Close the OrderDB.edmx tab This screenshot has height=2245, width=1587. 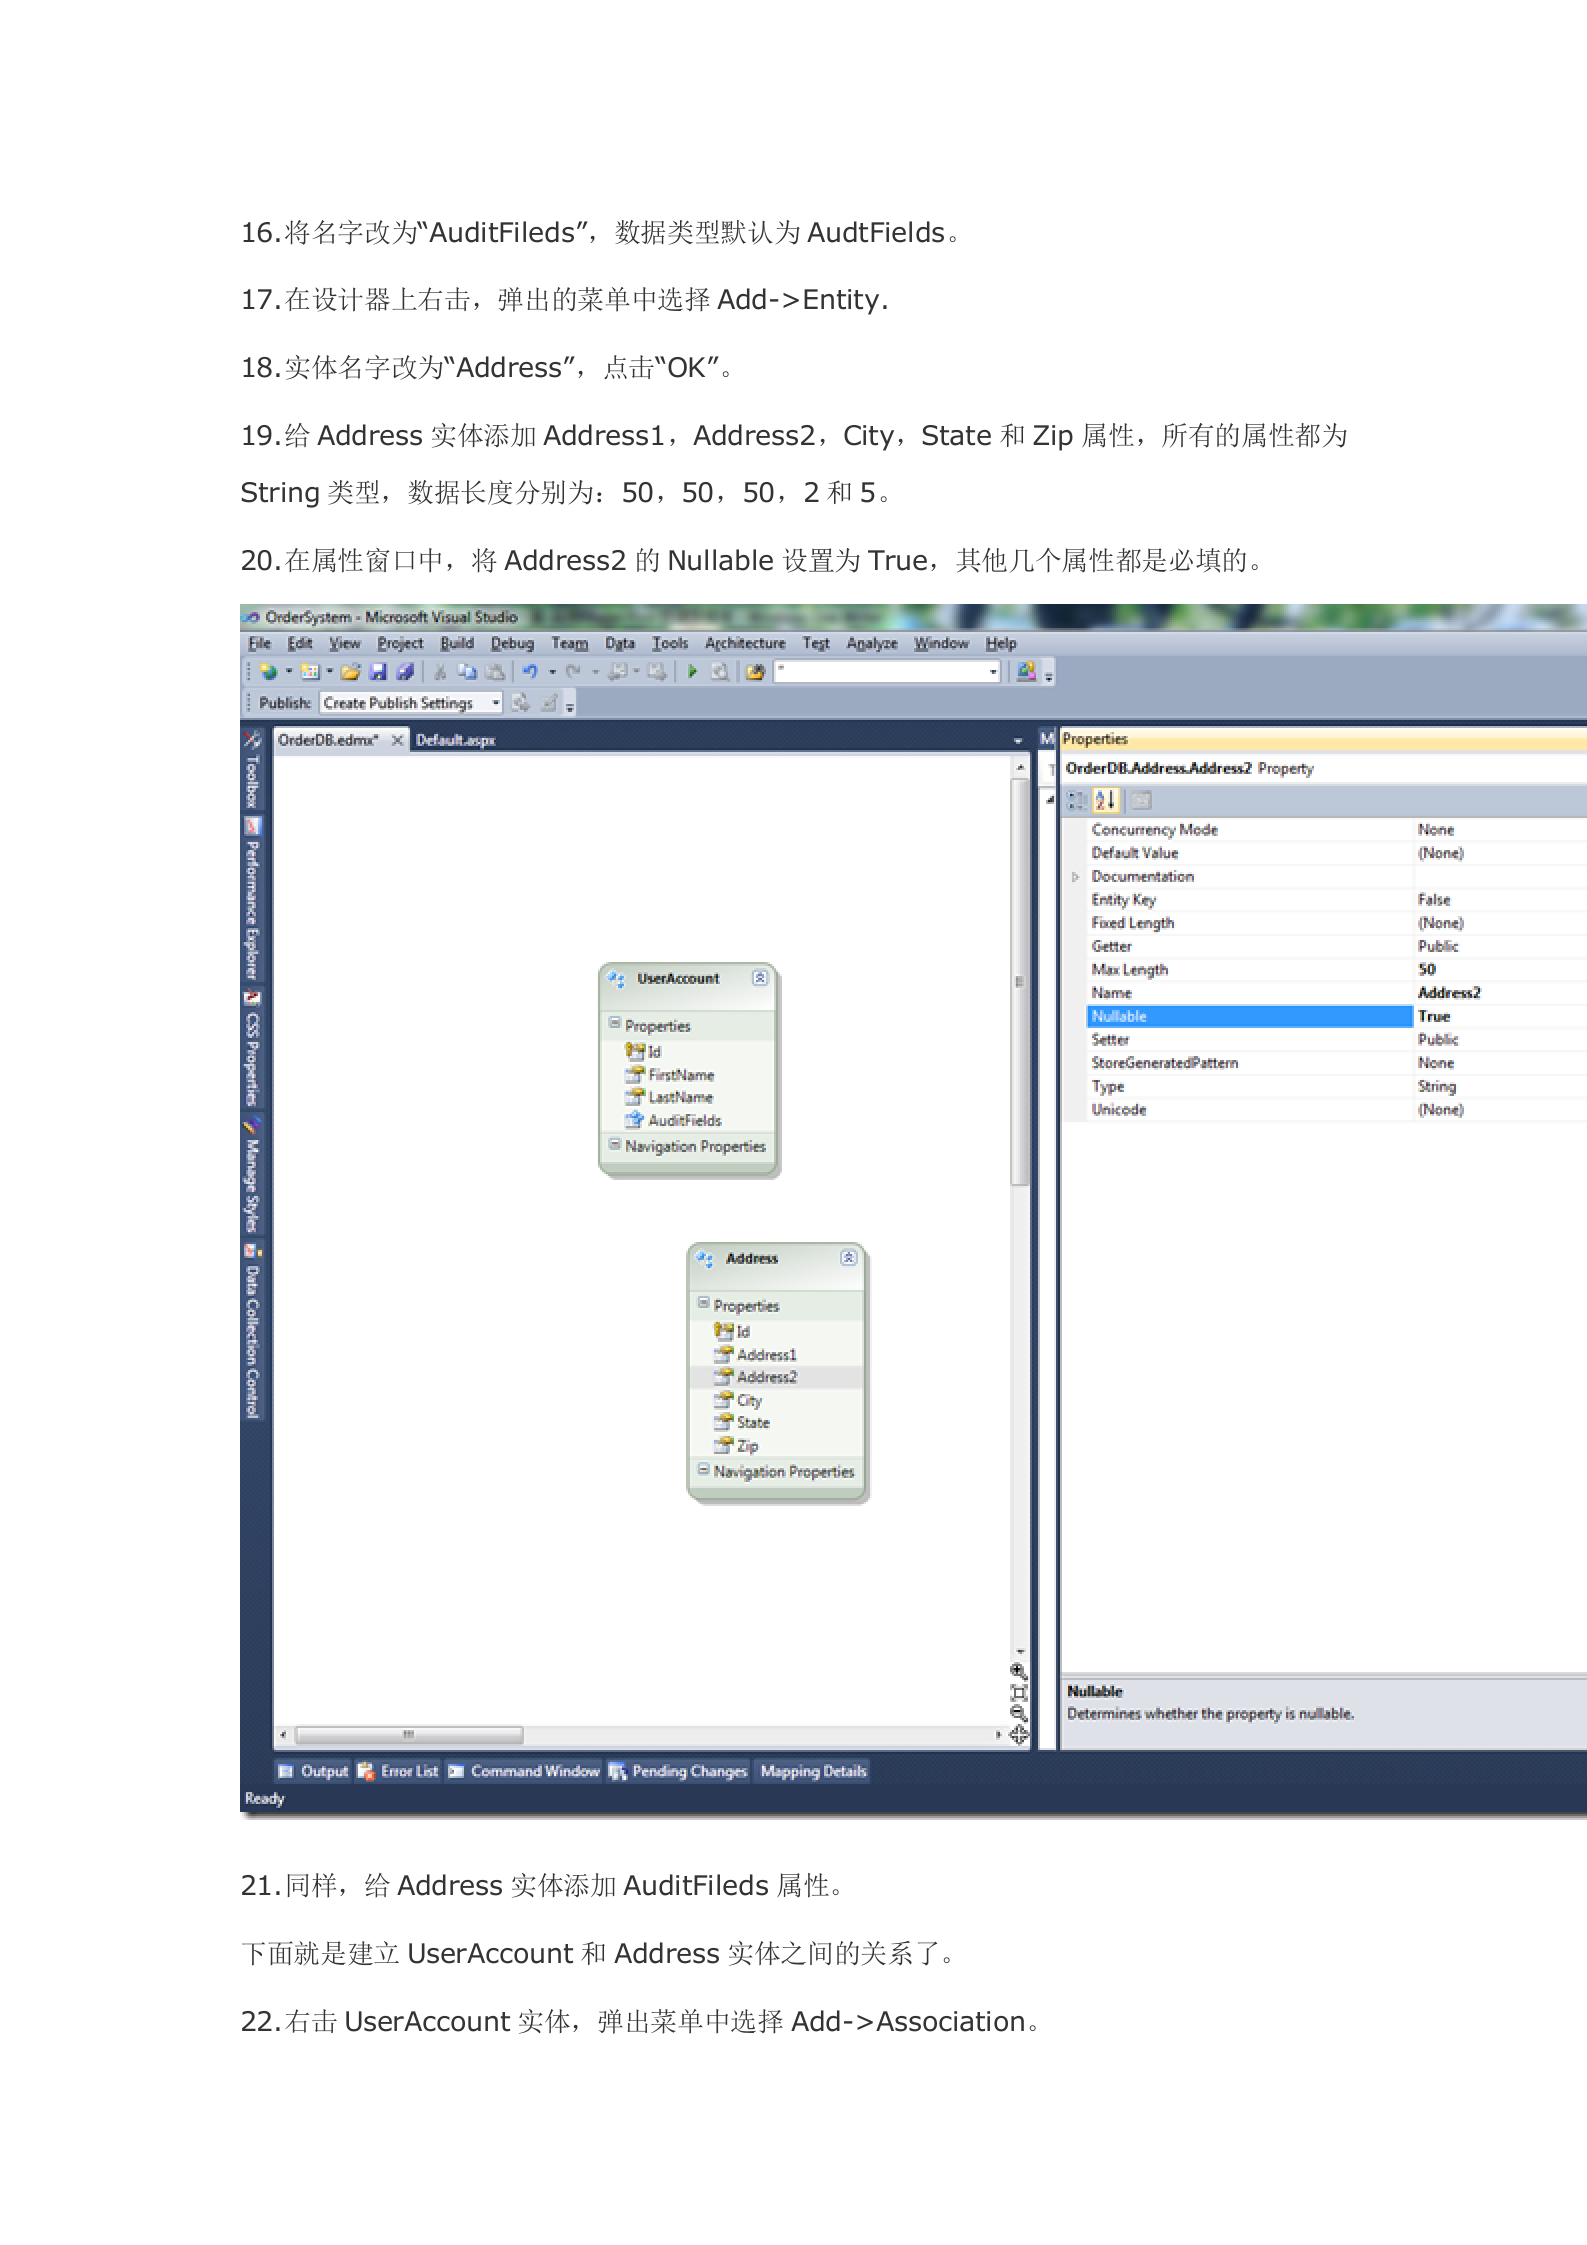397,740
